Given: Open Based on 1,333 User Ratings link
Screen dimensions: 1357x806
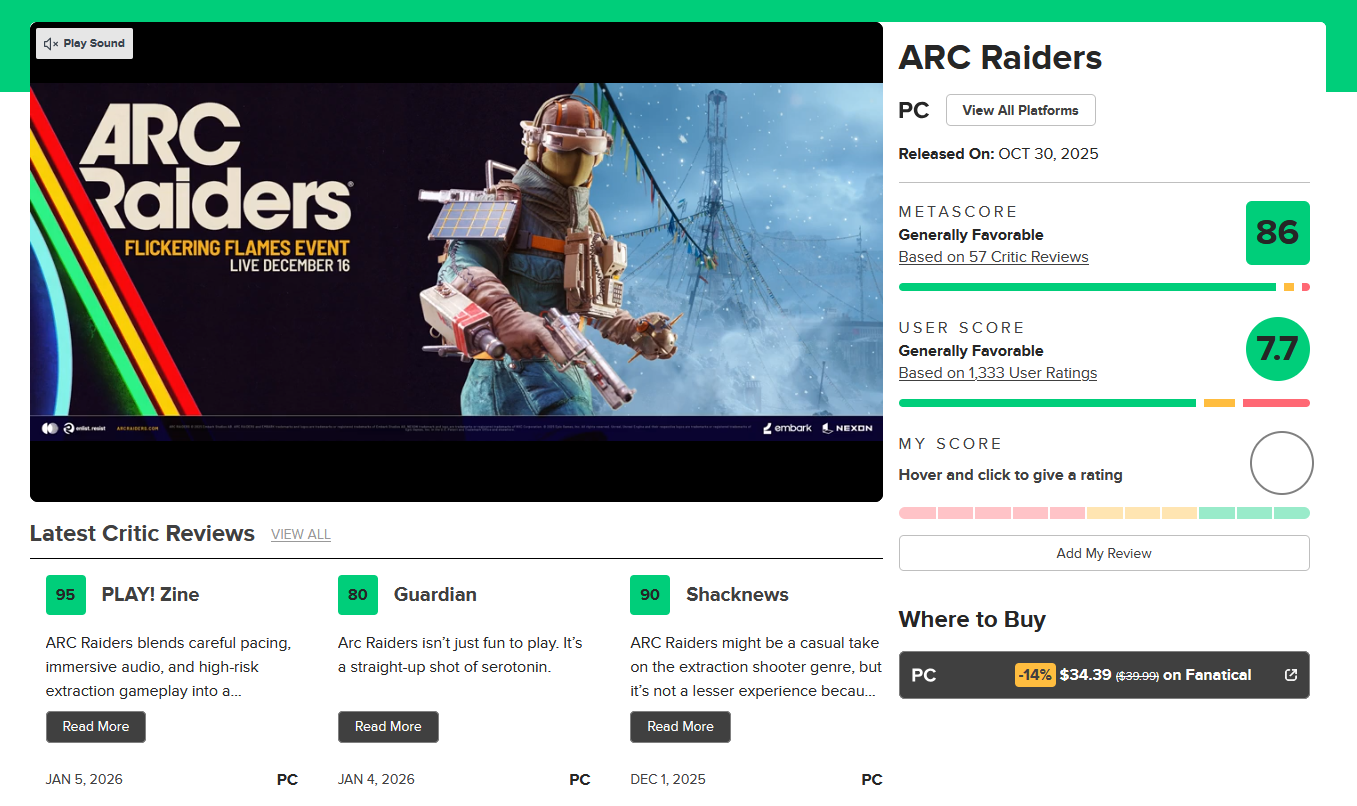Looking at the screenshot, I should pos(997,373).
